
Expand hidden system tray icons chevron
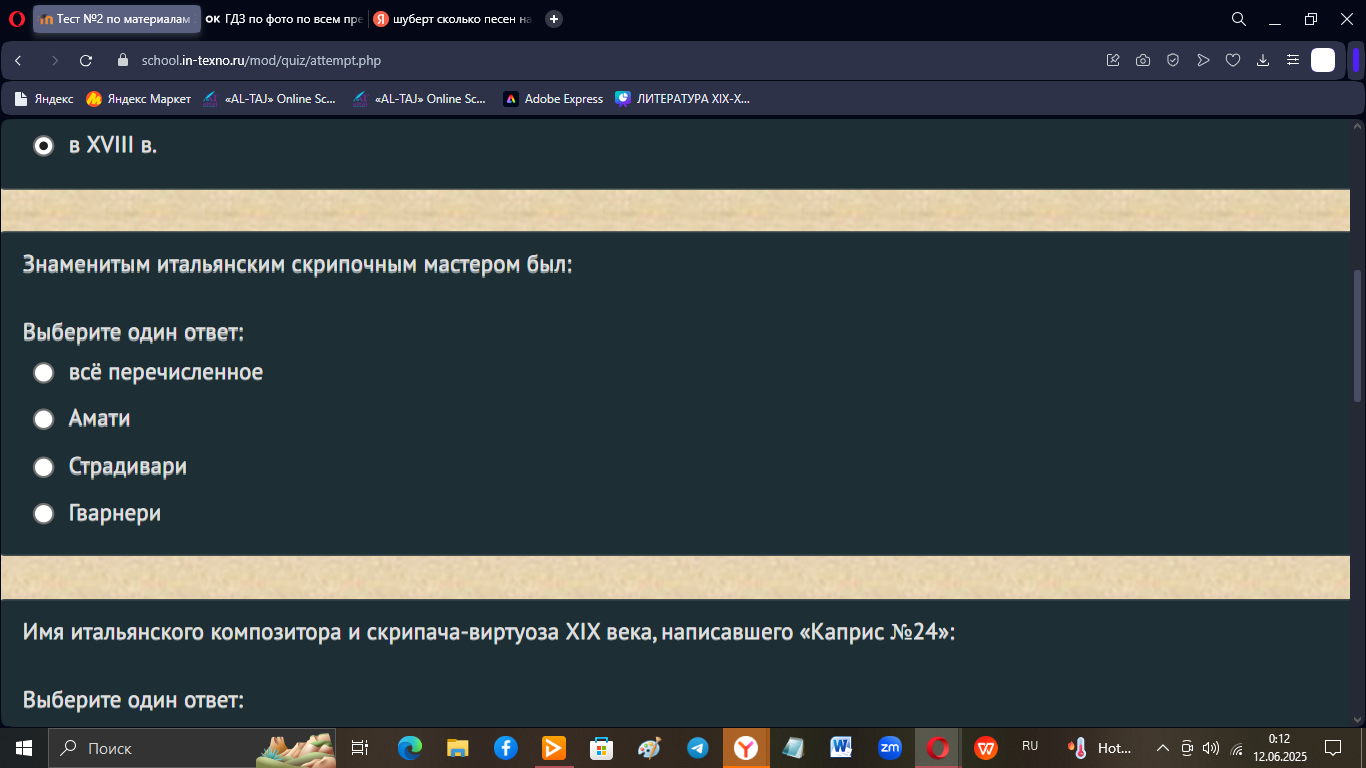coord(1162,748)
